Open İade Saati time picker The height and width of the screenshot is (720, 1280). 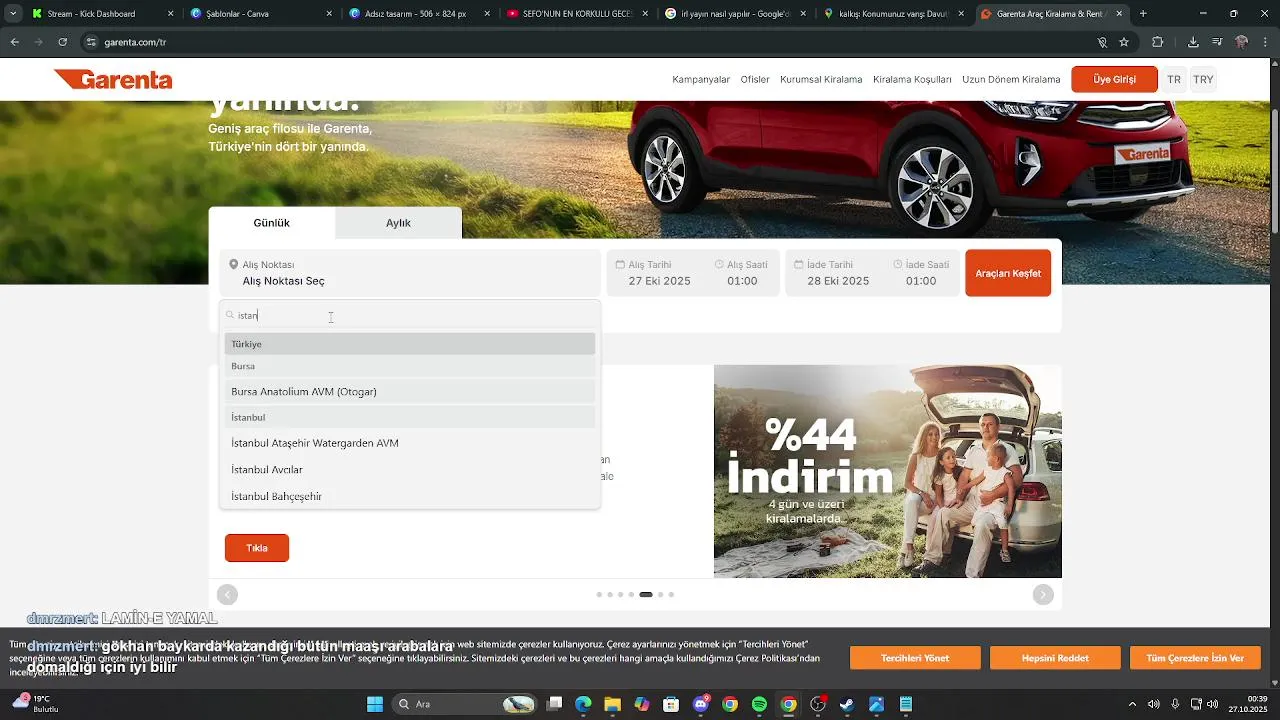tap(921, 281)
